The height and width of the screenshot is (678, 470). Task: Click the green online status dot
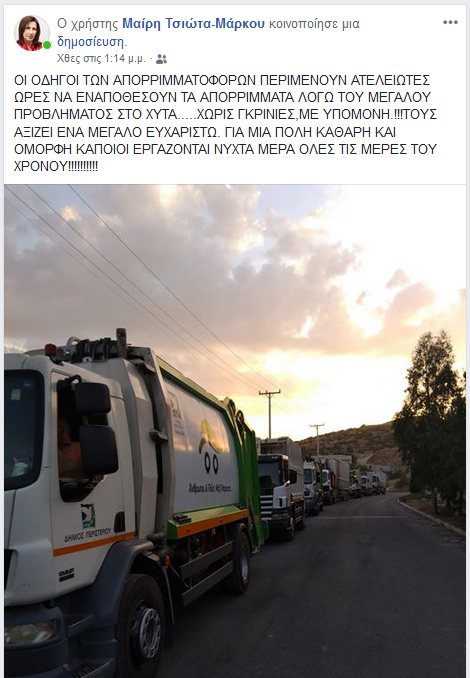(x=47, y=45)
